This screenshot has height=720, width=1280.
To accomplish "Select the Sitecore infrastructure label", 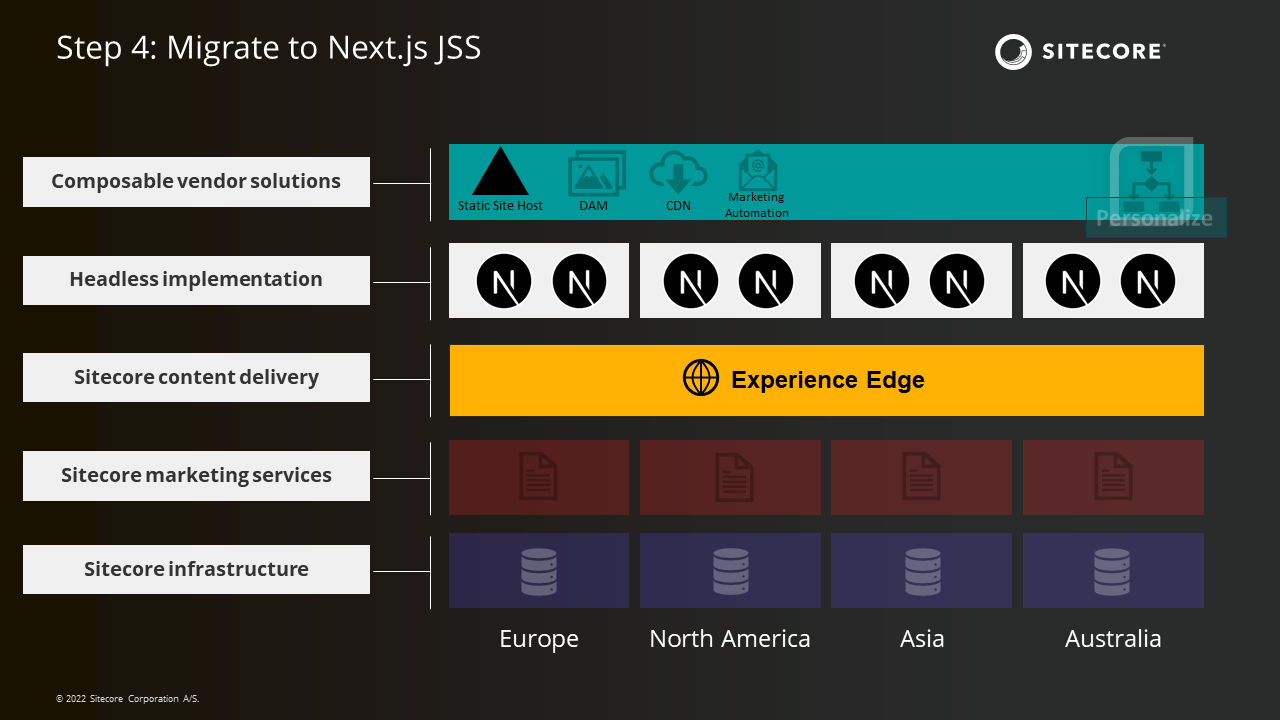I will [x=196, y=570].
